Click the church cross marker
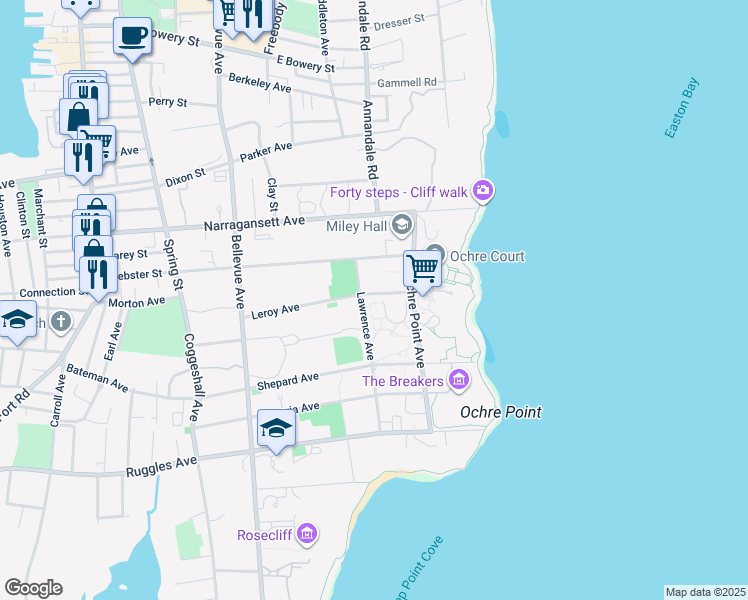 click(x=61, y=321)
